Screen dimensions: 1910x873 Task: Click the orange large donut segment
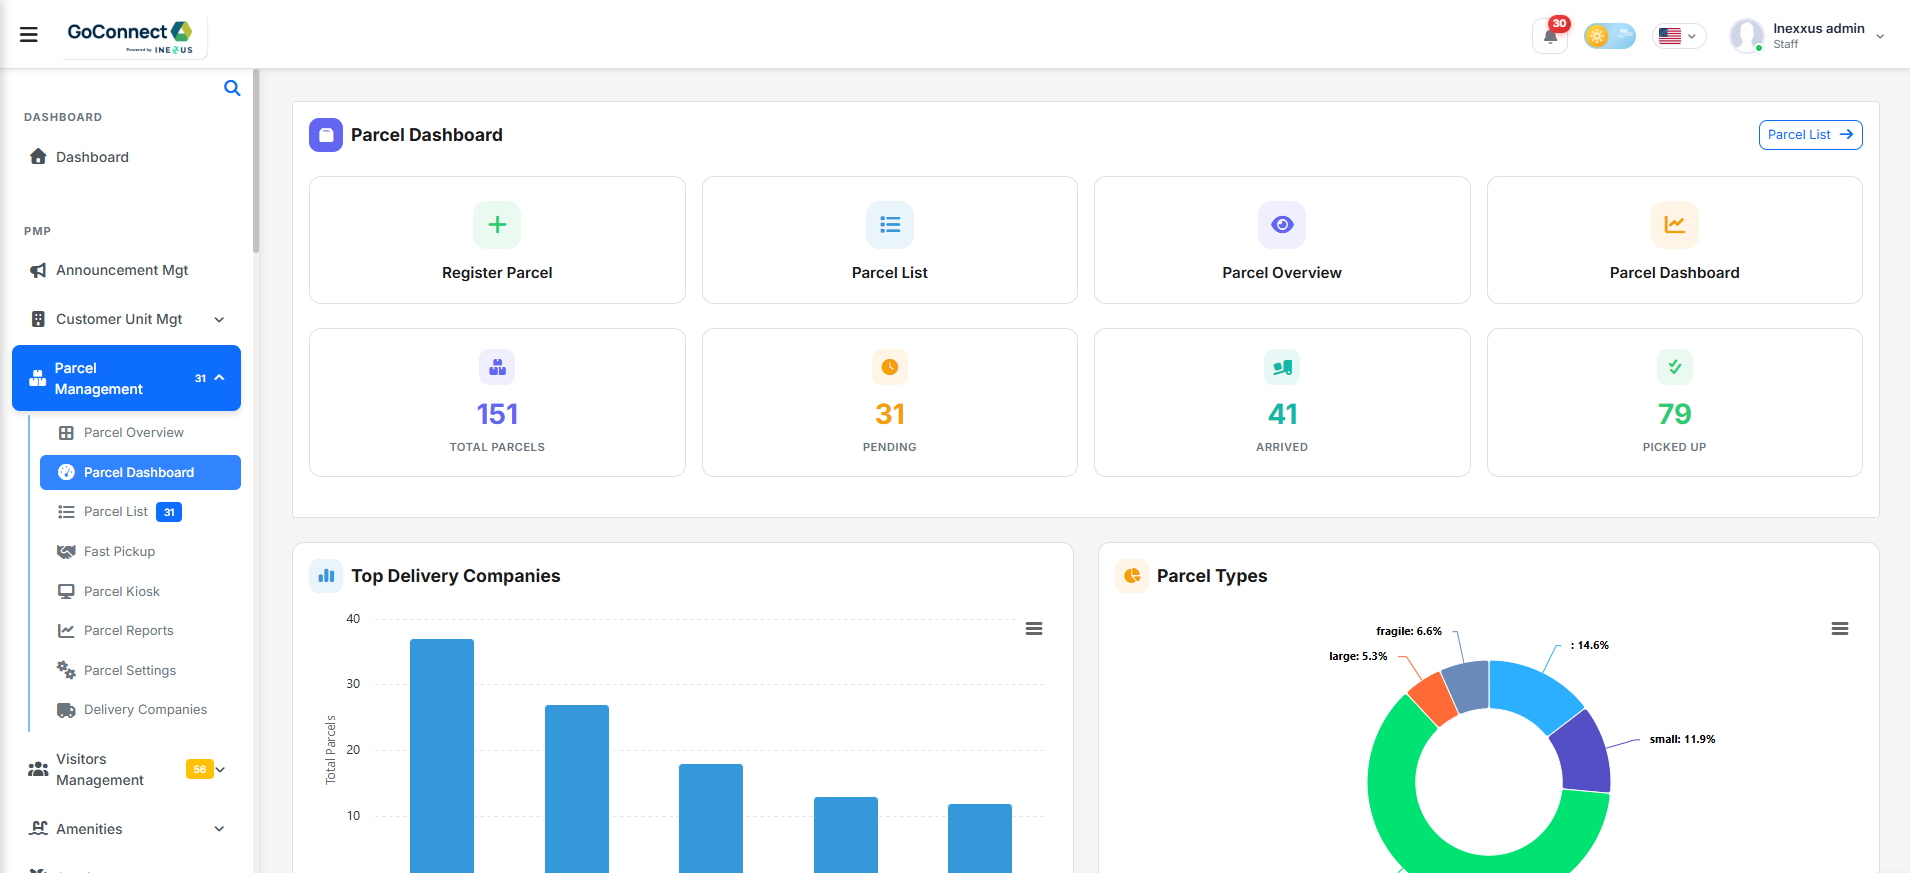tap(1434, 699)
